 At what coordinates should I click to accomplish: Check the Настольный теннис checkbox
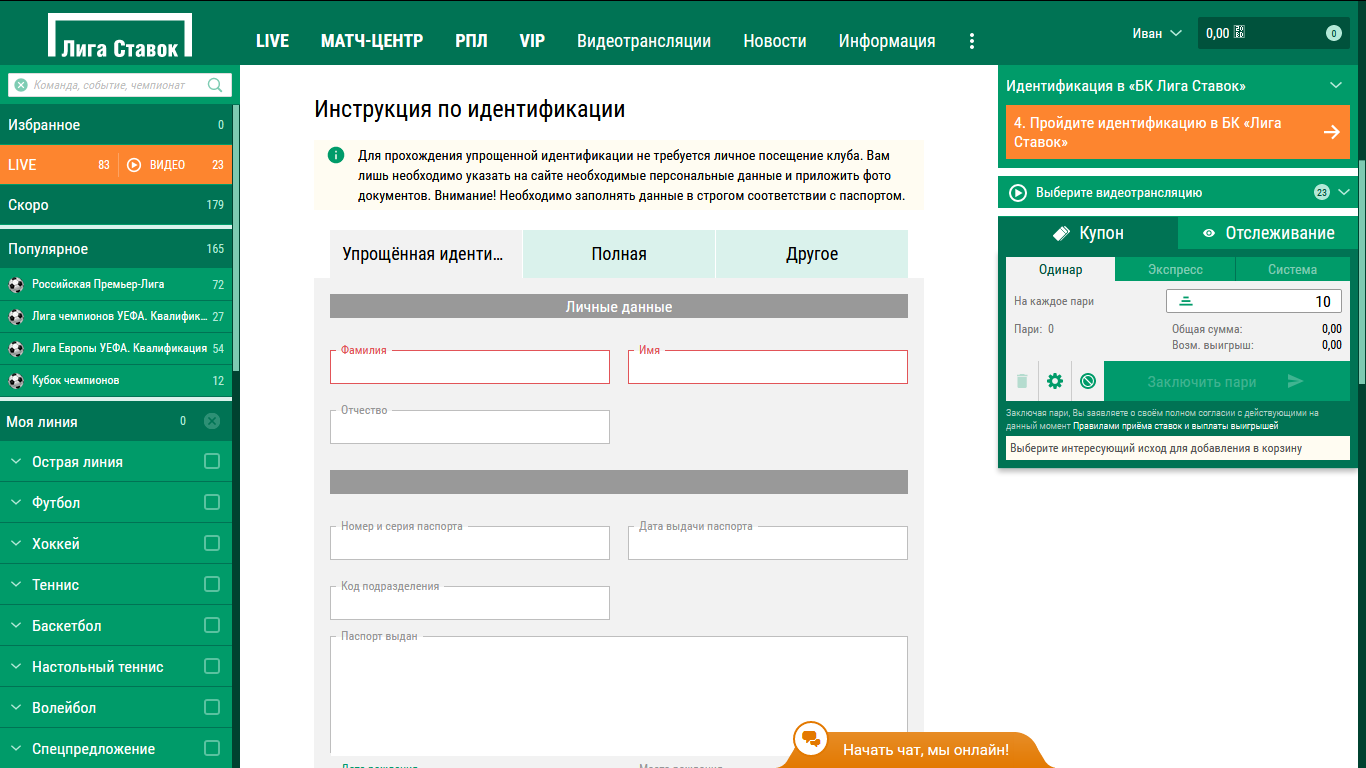212,666
